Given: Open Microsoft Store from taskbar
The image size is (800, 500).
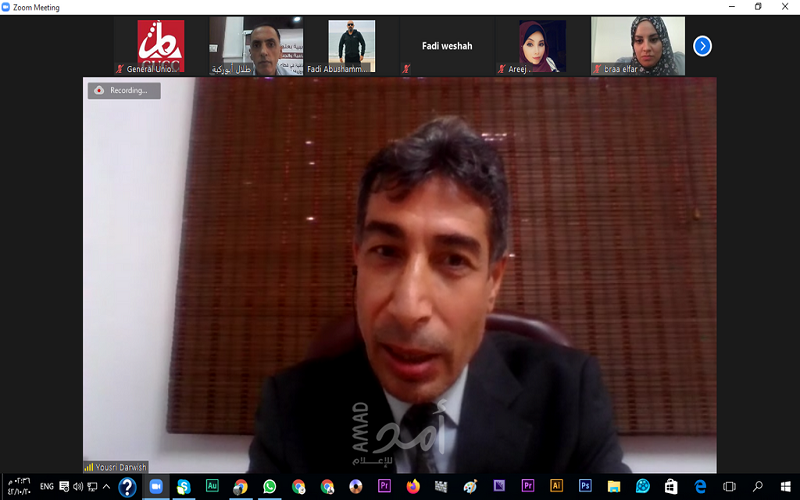Looking at the screenshot, I should point(671,487).
